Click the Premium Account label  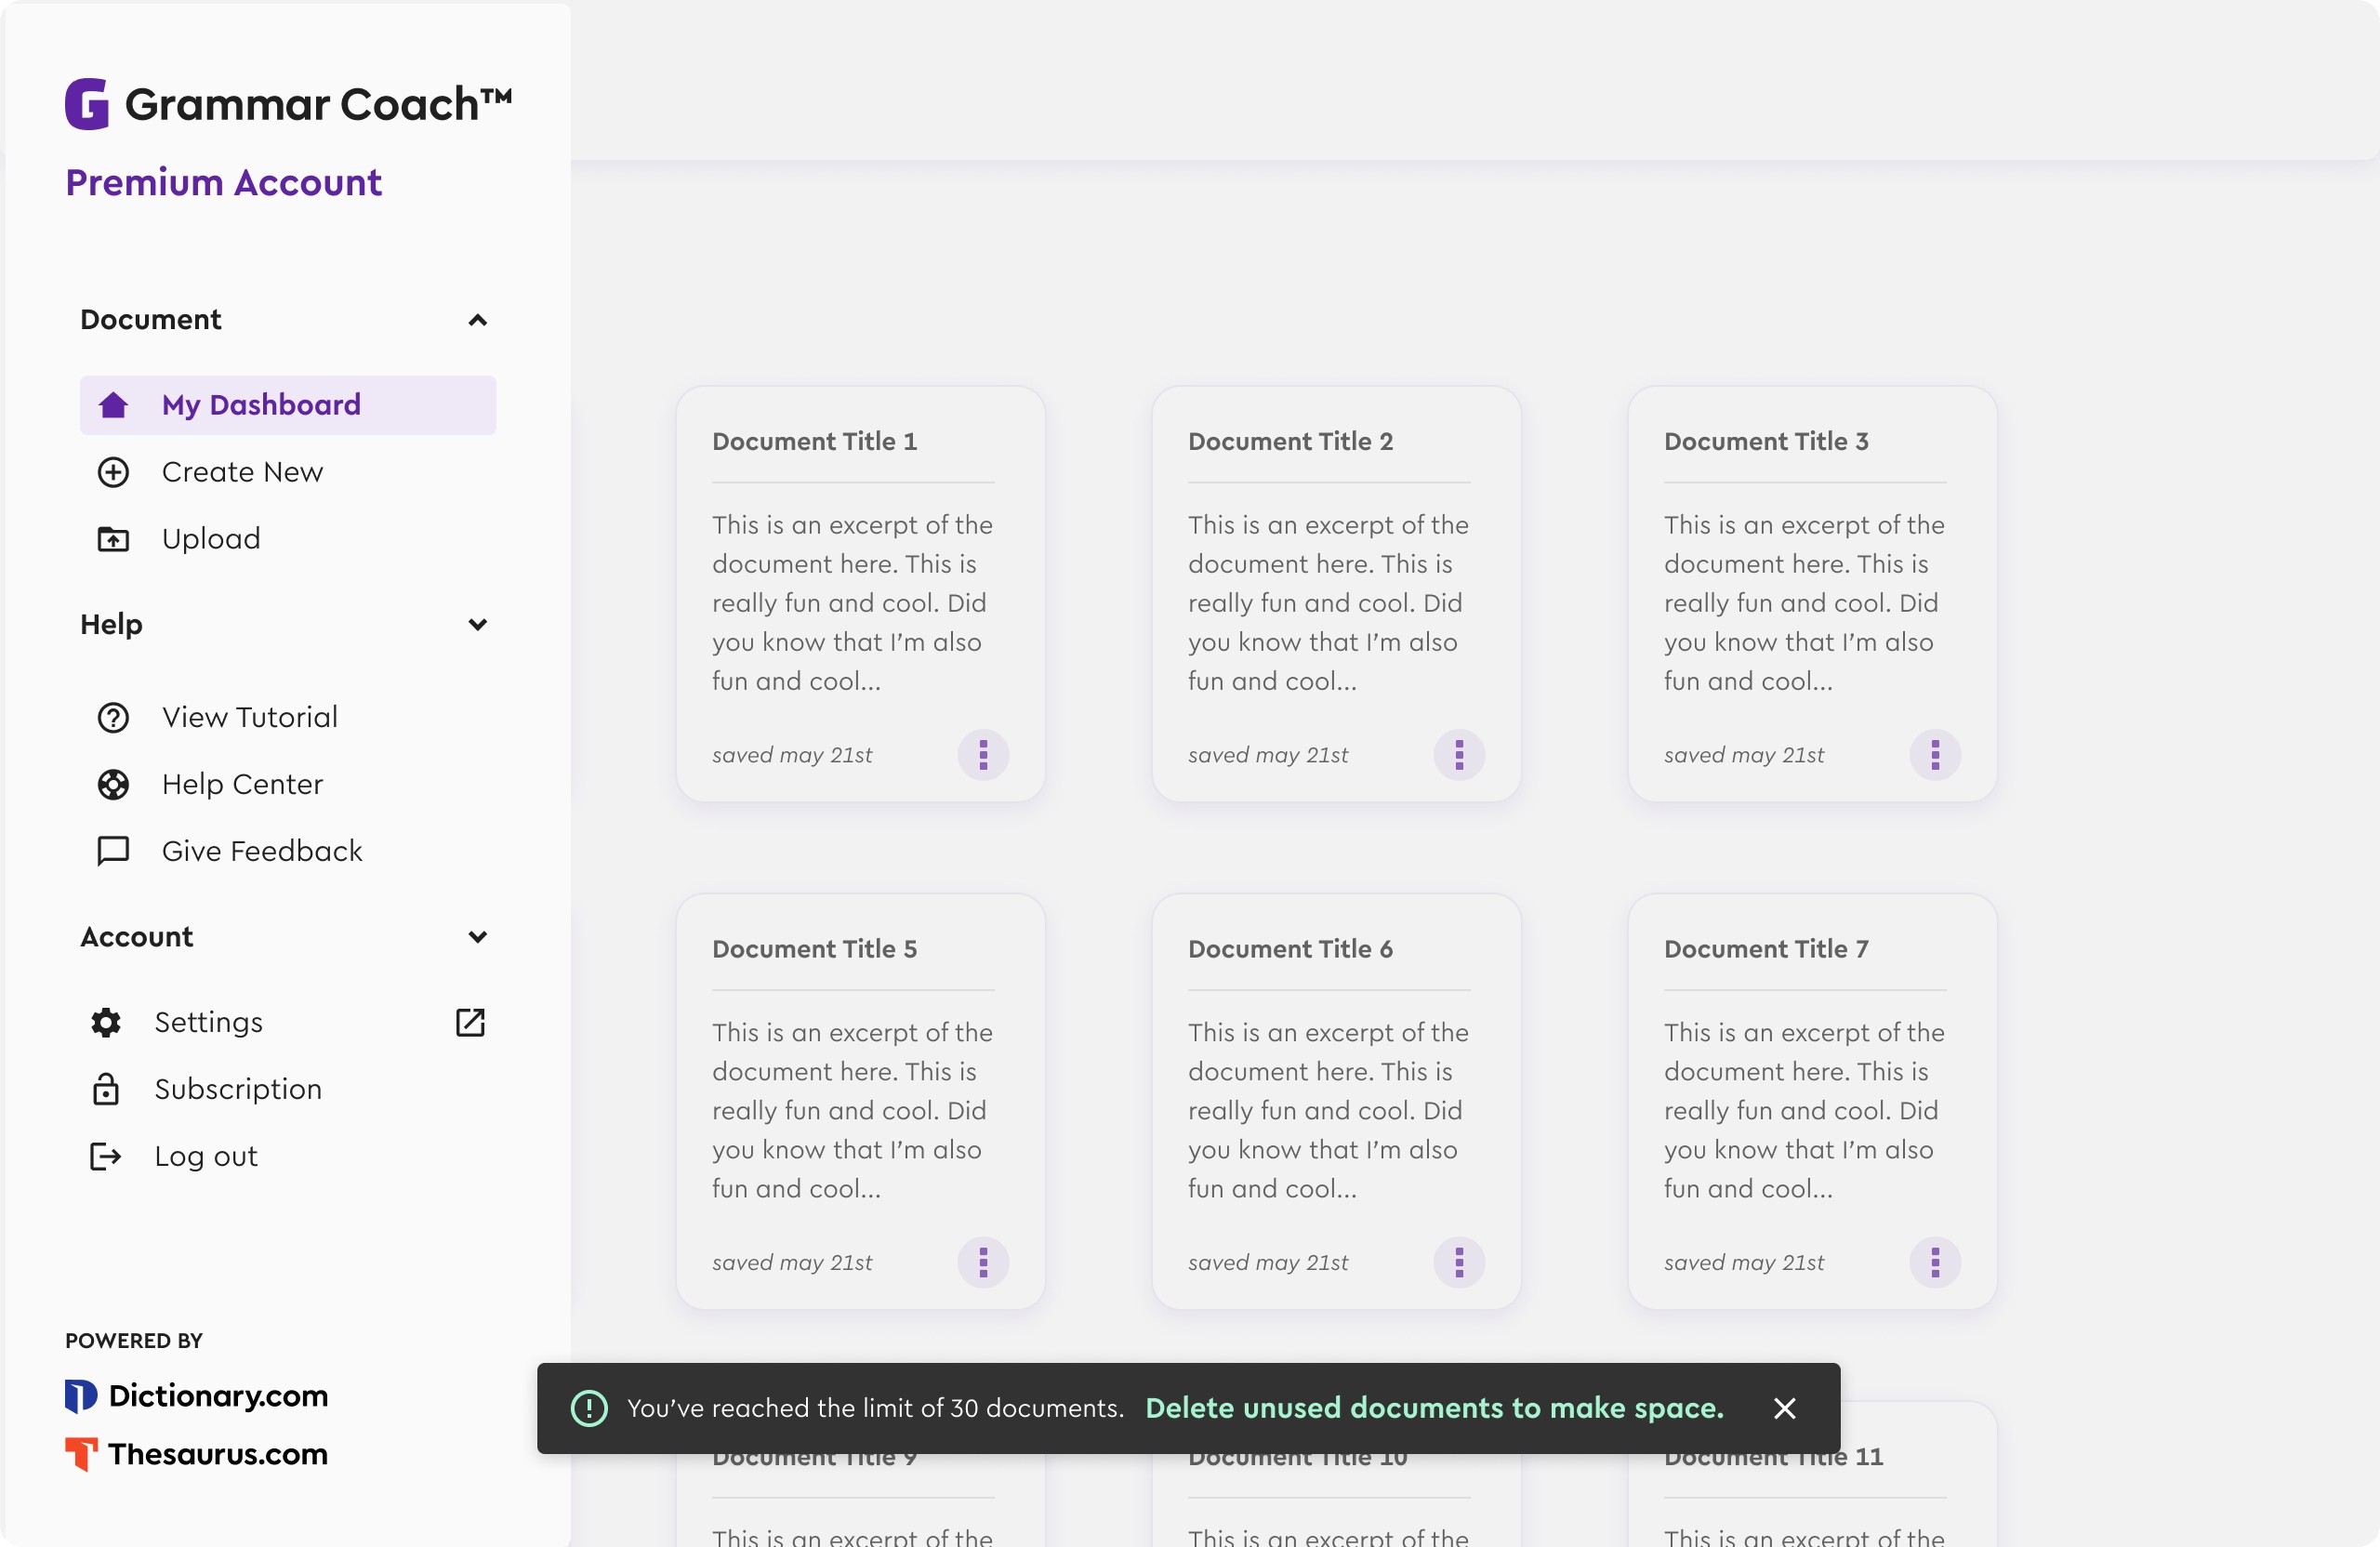[x=223, y=183]
